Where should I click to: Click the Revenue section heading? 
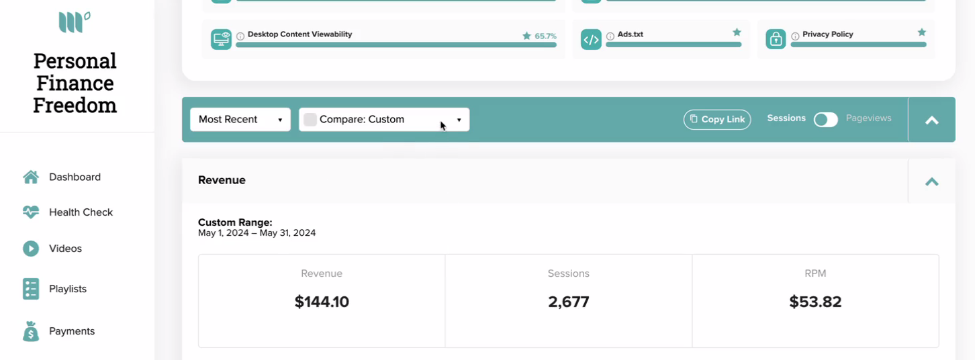pos(222,180)
